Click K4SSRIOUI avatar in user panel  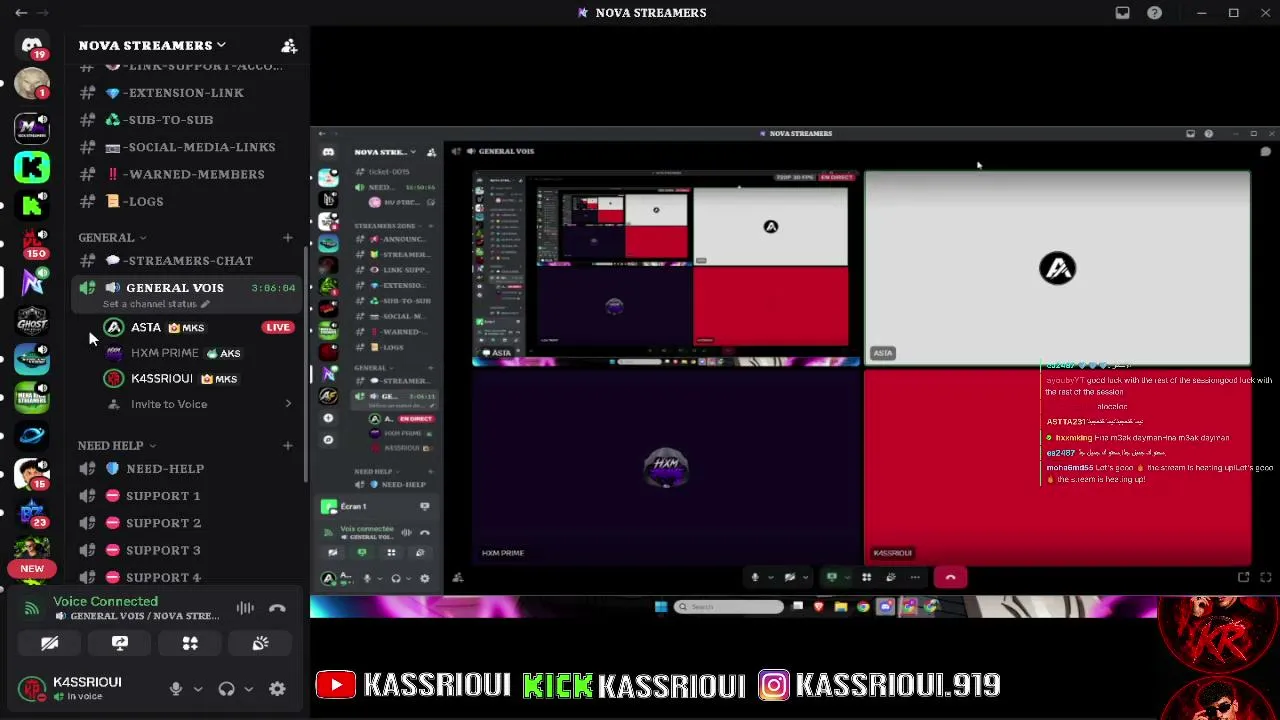[32, 689]
